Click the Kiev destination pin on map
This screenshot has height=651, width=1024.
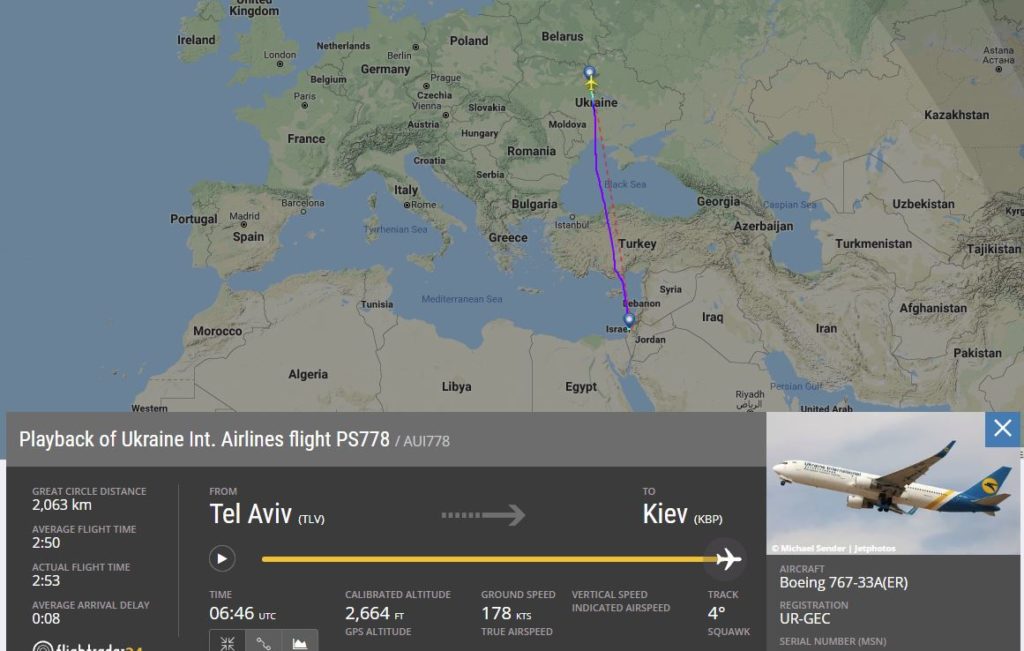(589, 72)
